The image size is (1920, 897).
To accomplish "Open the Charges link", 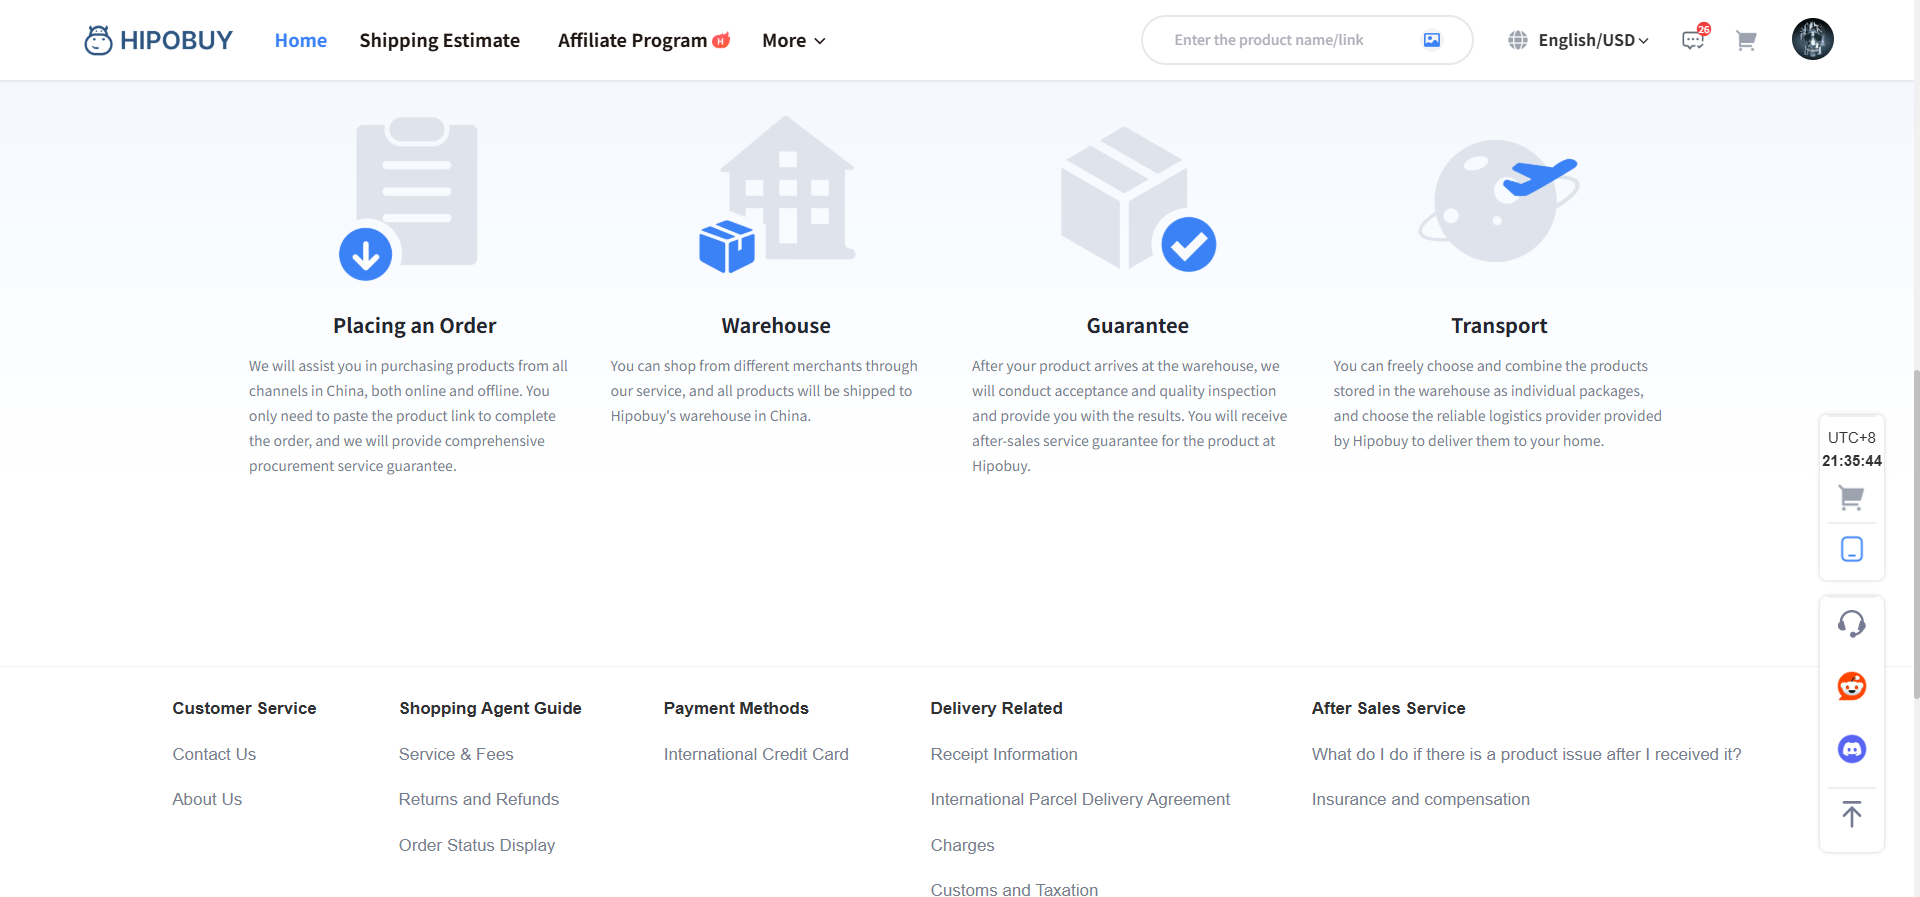I will click(962, 845).
